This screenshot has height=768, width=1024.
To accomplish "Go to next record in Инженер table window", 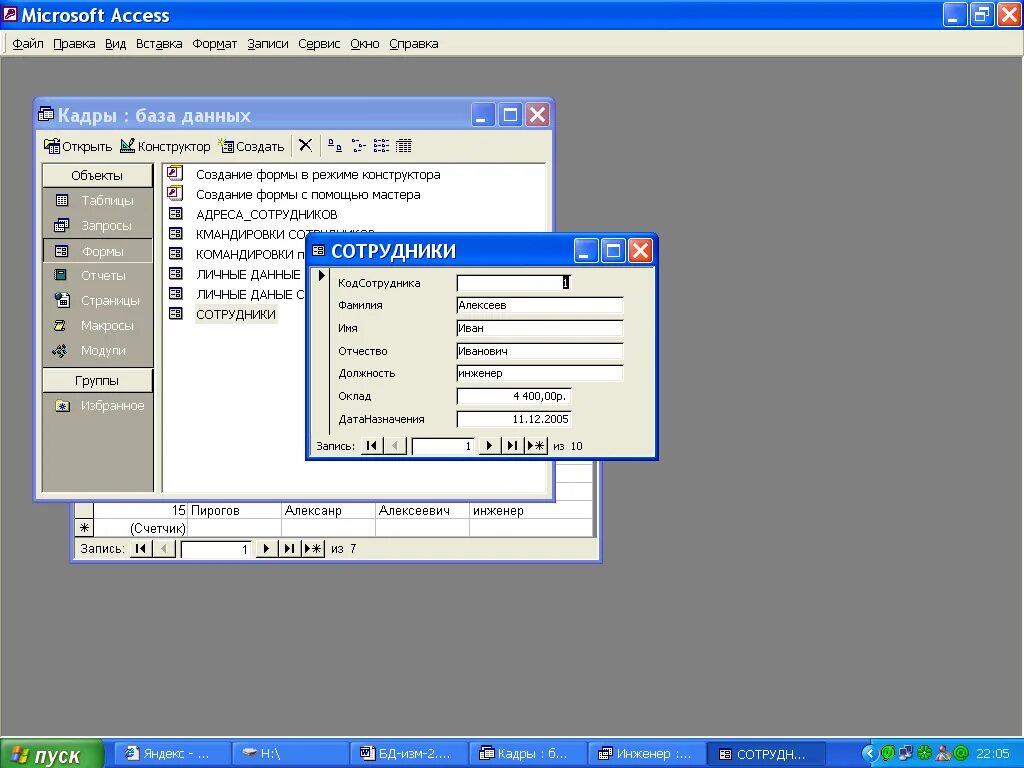I will pyautogui.click(x=265, y=549).
